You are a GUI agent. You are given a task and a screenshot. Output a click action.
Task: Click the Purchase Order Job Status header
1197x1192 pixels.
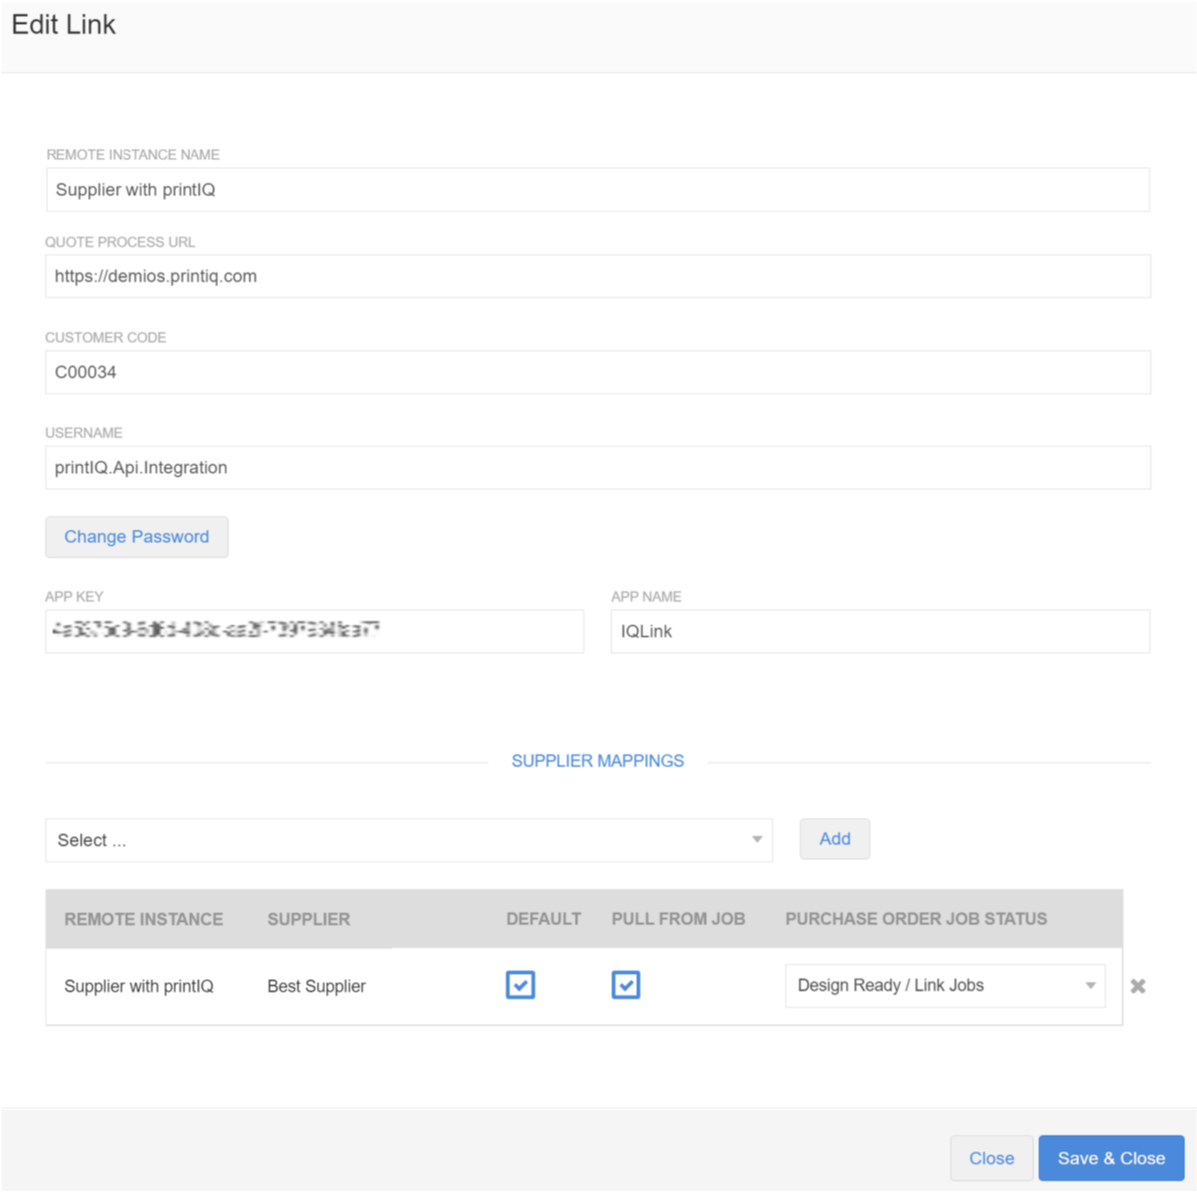pos(916,919)
